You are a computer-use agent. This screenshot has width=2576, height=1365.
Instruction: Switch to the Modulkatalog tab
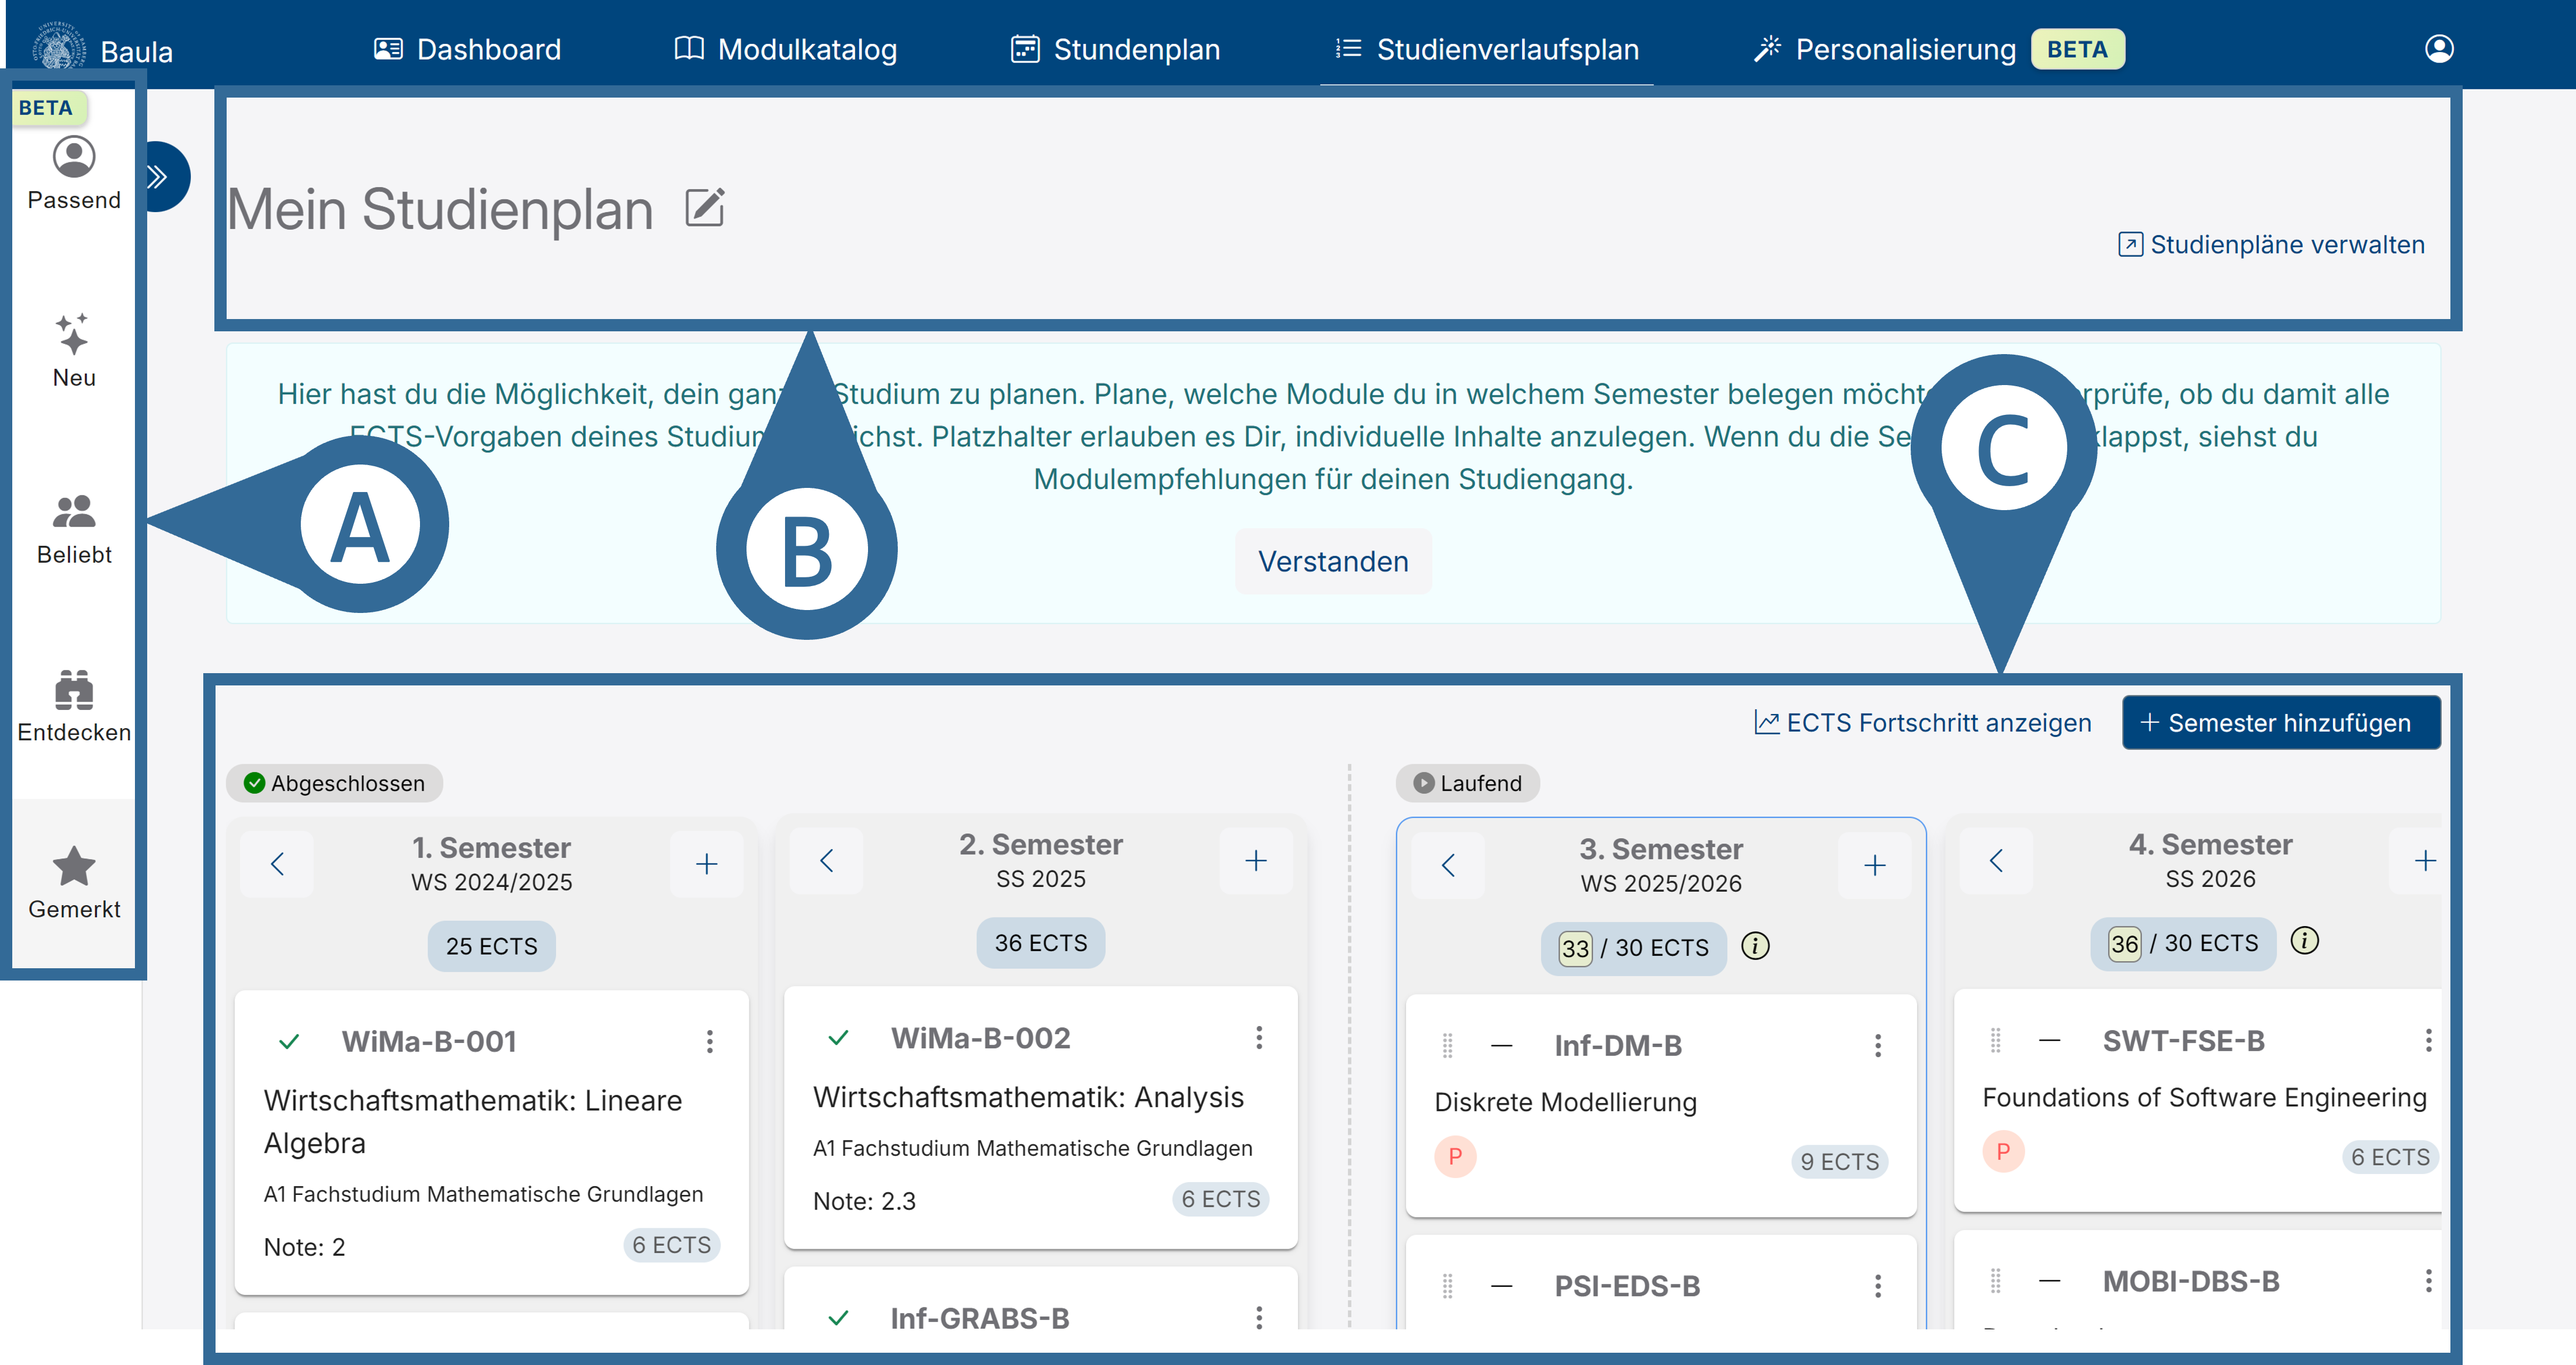(x=786, y=49)
